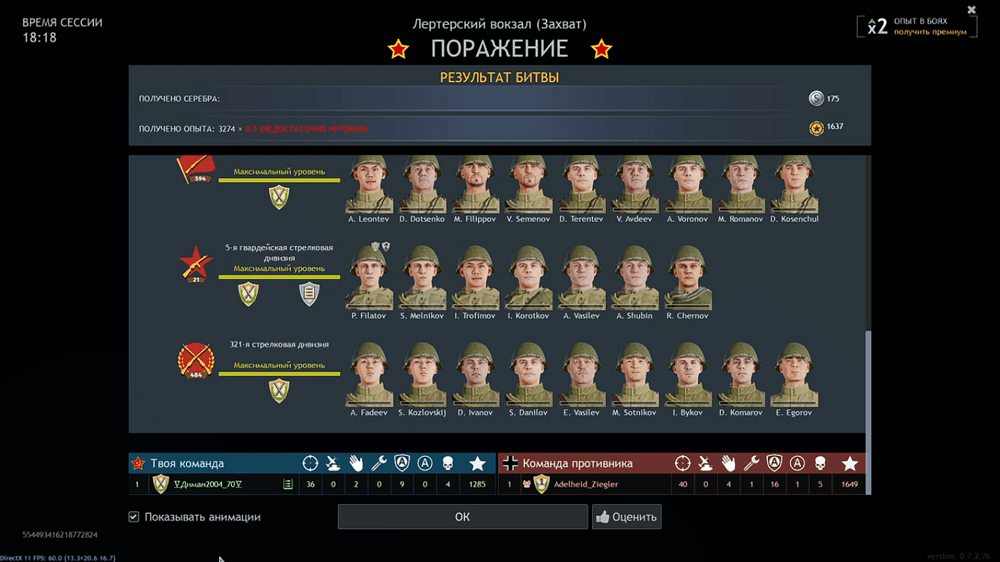Select soldier portrait R. Chernov
Image resolution: width=1000 pixels, height=562 pixels.
(x=687, y=278)
